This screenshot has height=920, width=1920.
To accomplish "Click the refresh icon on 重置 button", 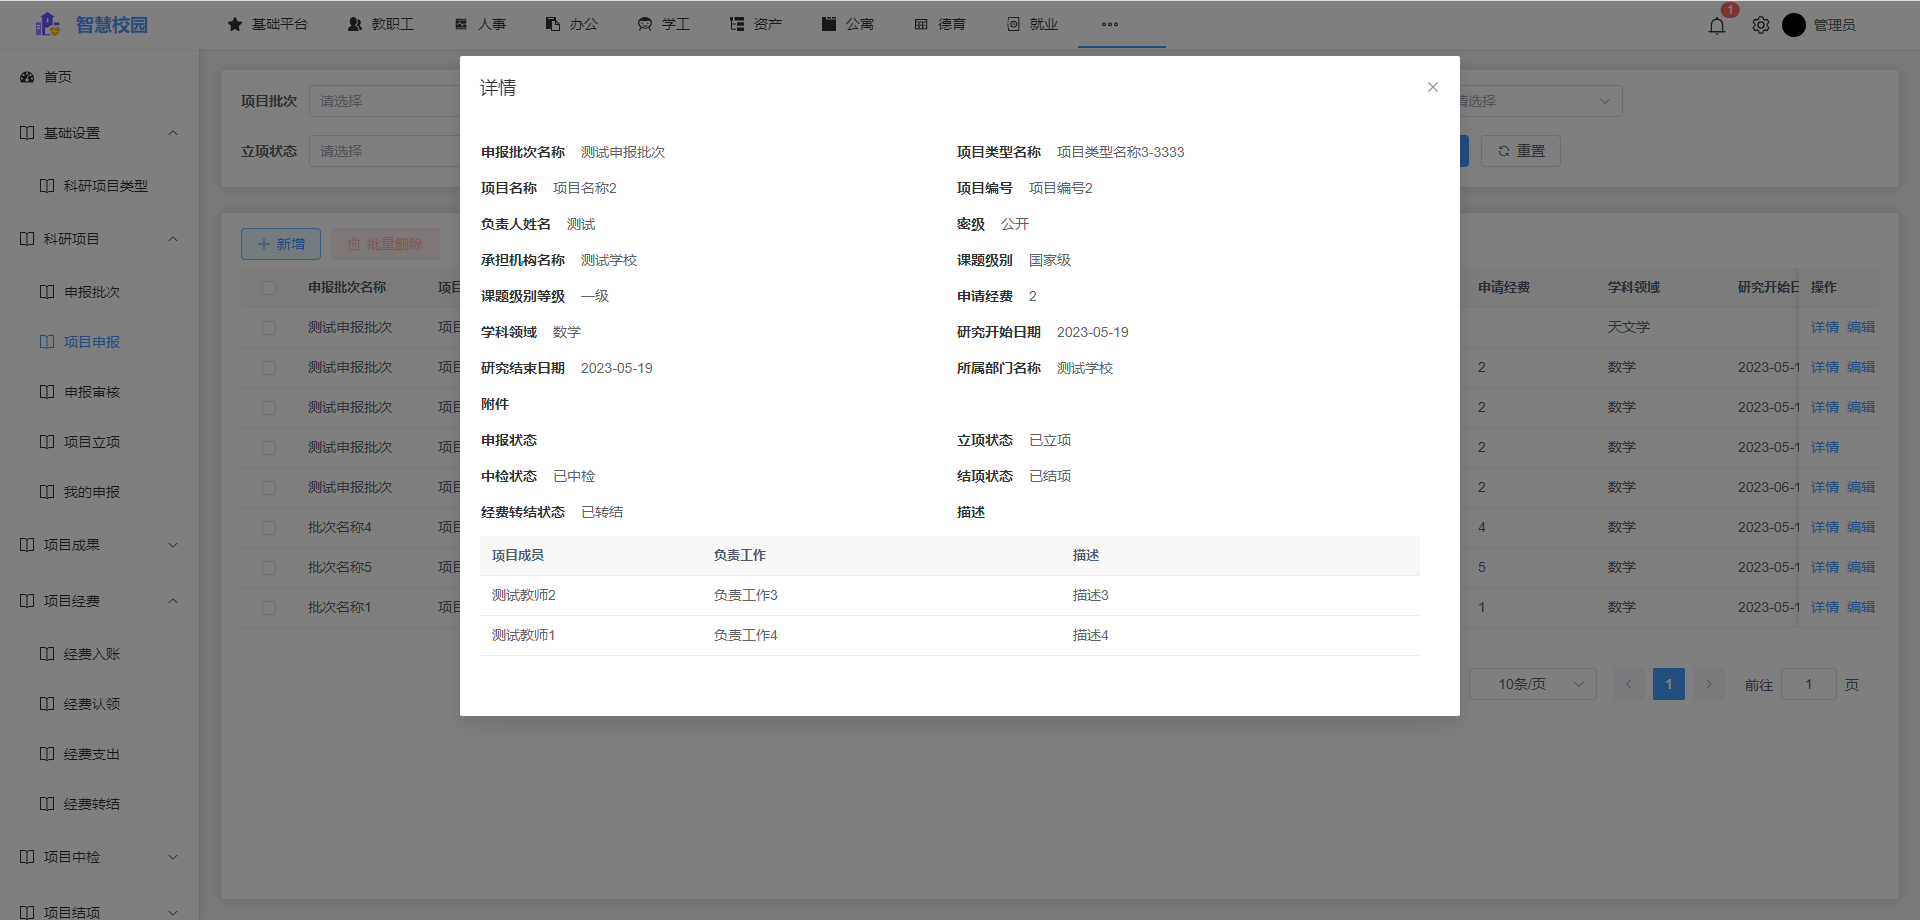I will (1505, 150).
